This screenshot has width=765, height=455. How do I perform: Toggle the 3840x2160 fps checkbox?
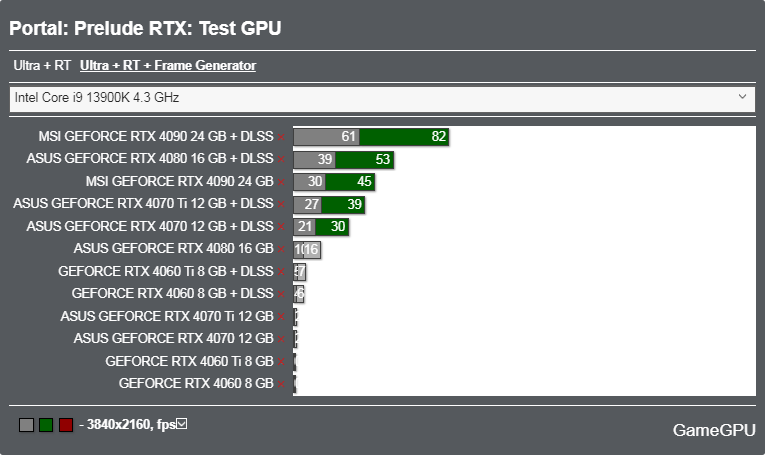point(181,424)
